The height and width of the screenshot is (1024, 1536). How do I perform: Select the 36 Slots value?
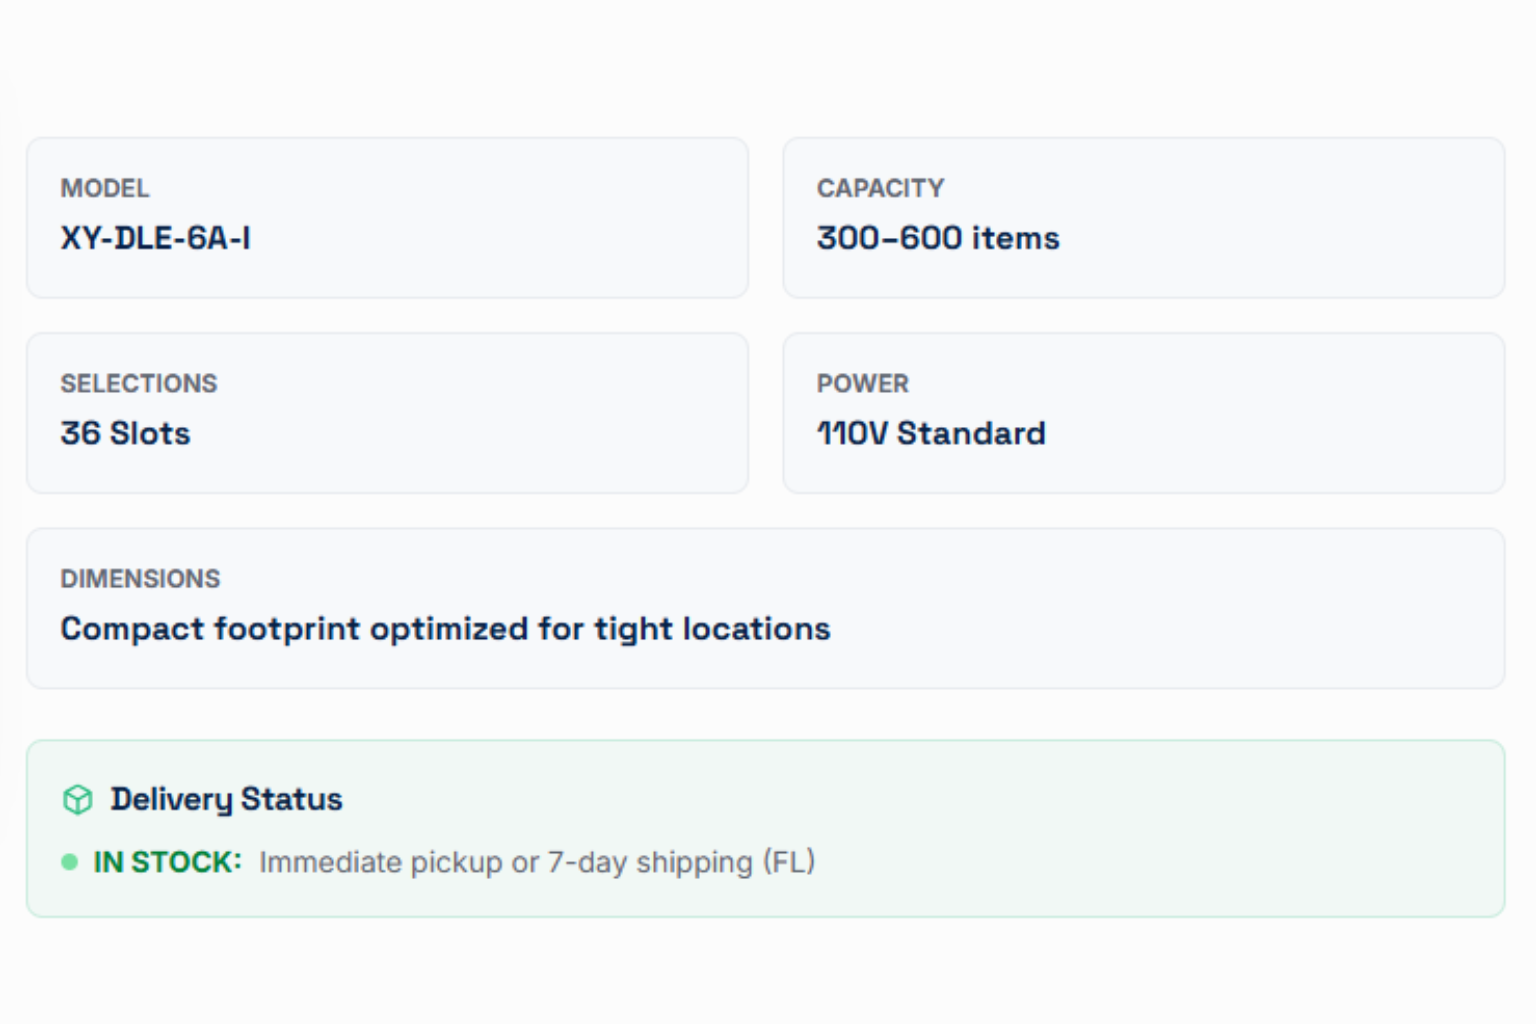click(x=125, y=433)
